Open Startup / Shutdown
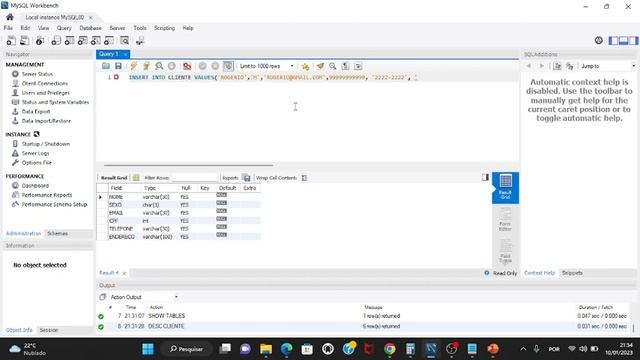The width and height of the screenshot is (640, 360). [x=46, y=144]
